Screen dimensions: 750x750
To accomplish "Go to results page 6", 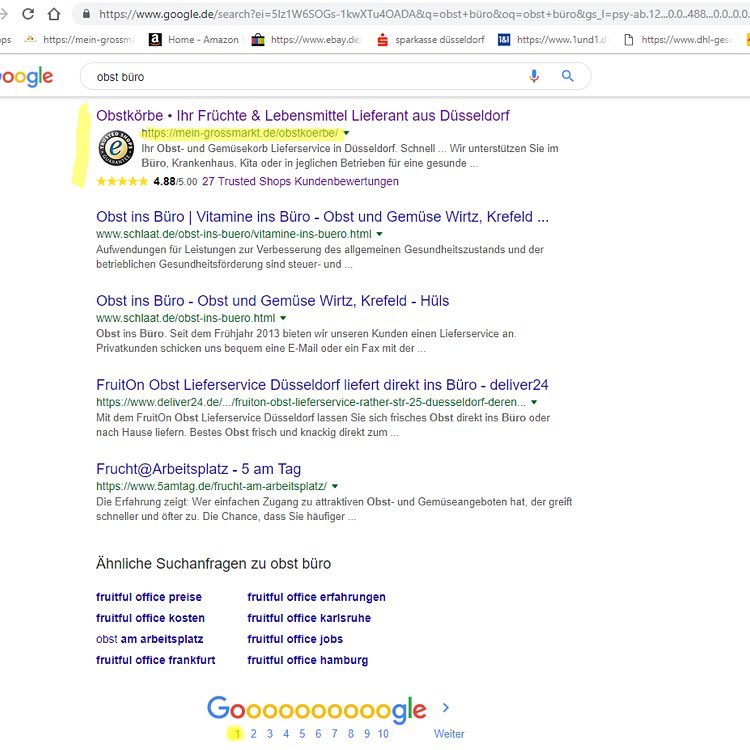I will (319, 734).
